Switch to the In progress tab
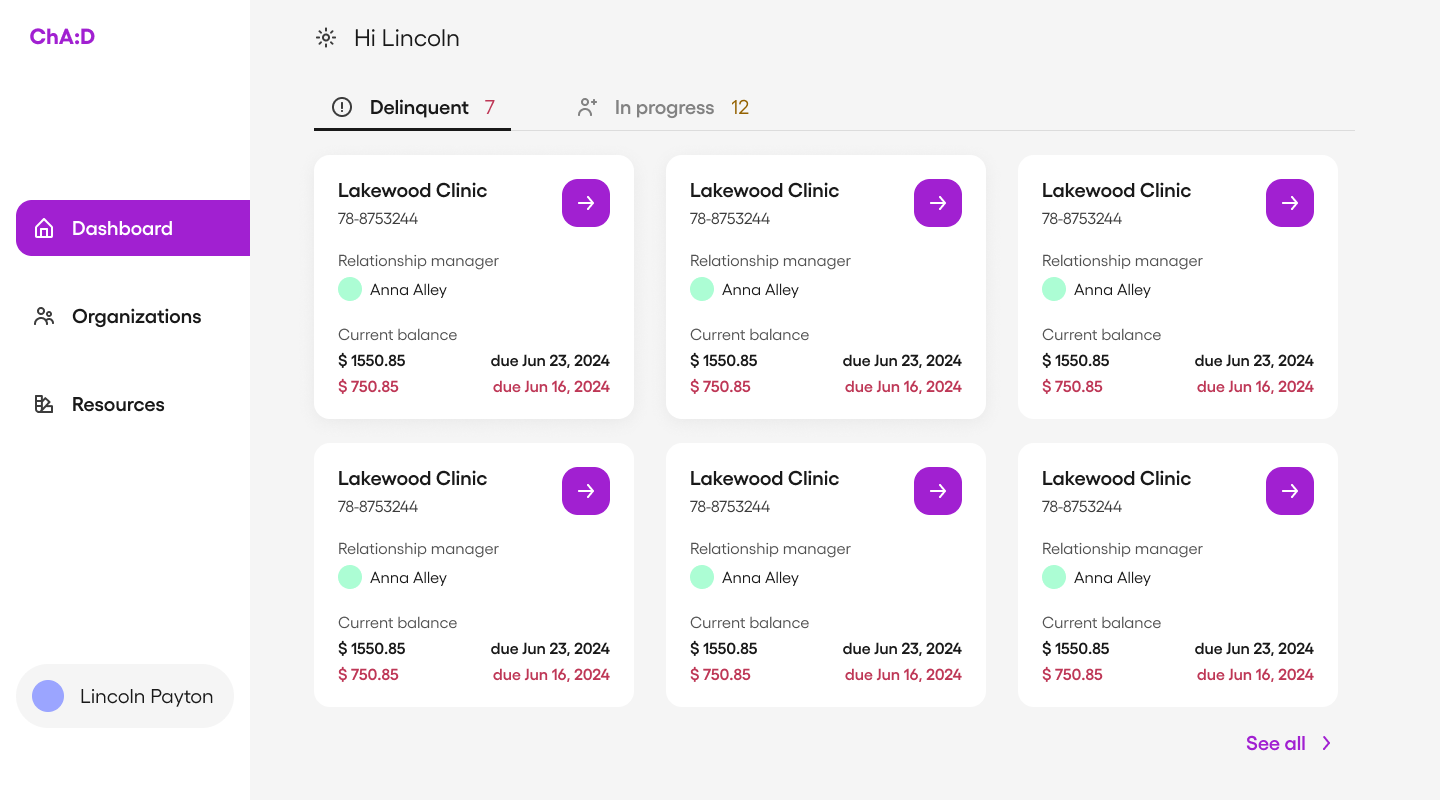Viewport: 1440px width, 800px height. [x=664, y=108]
